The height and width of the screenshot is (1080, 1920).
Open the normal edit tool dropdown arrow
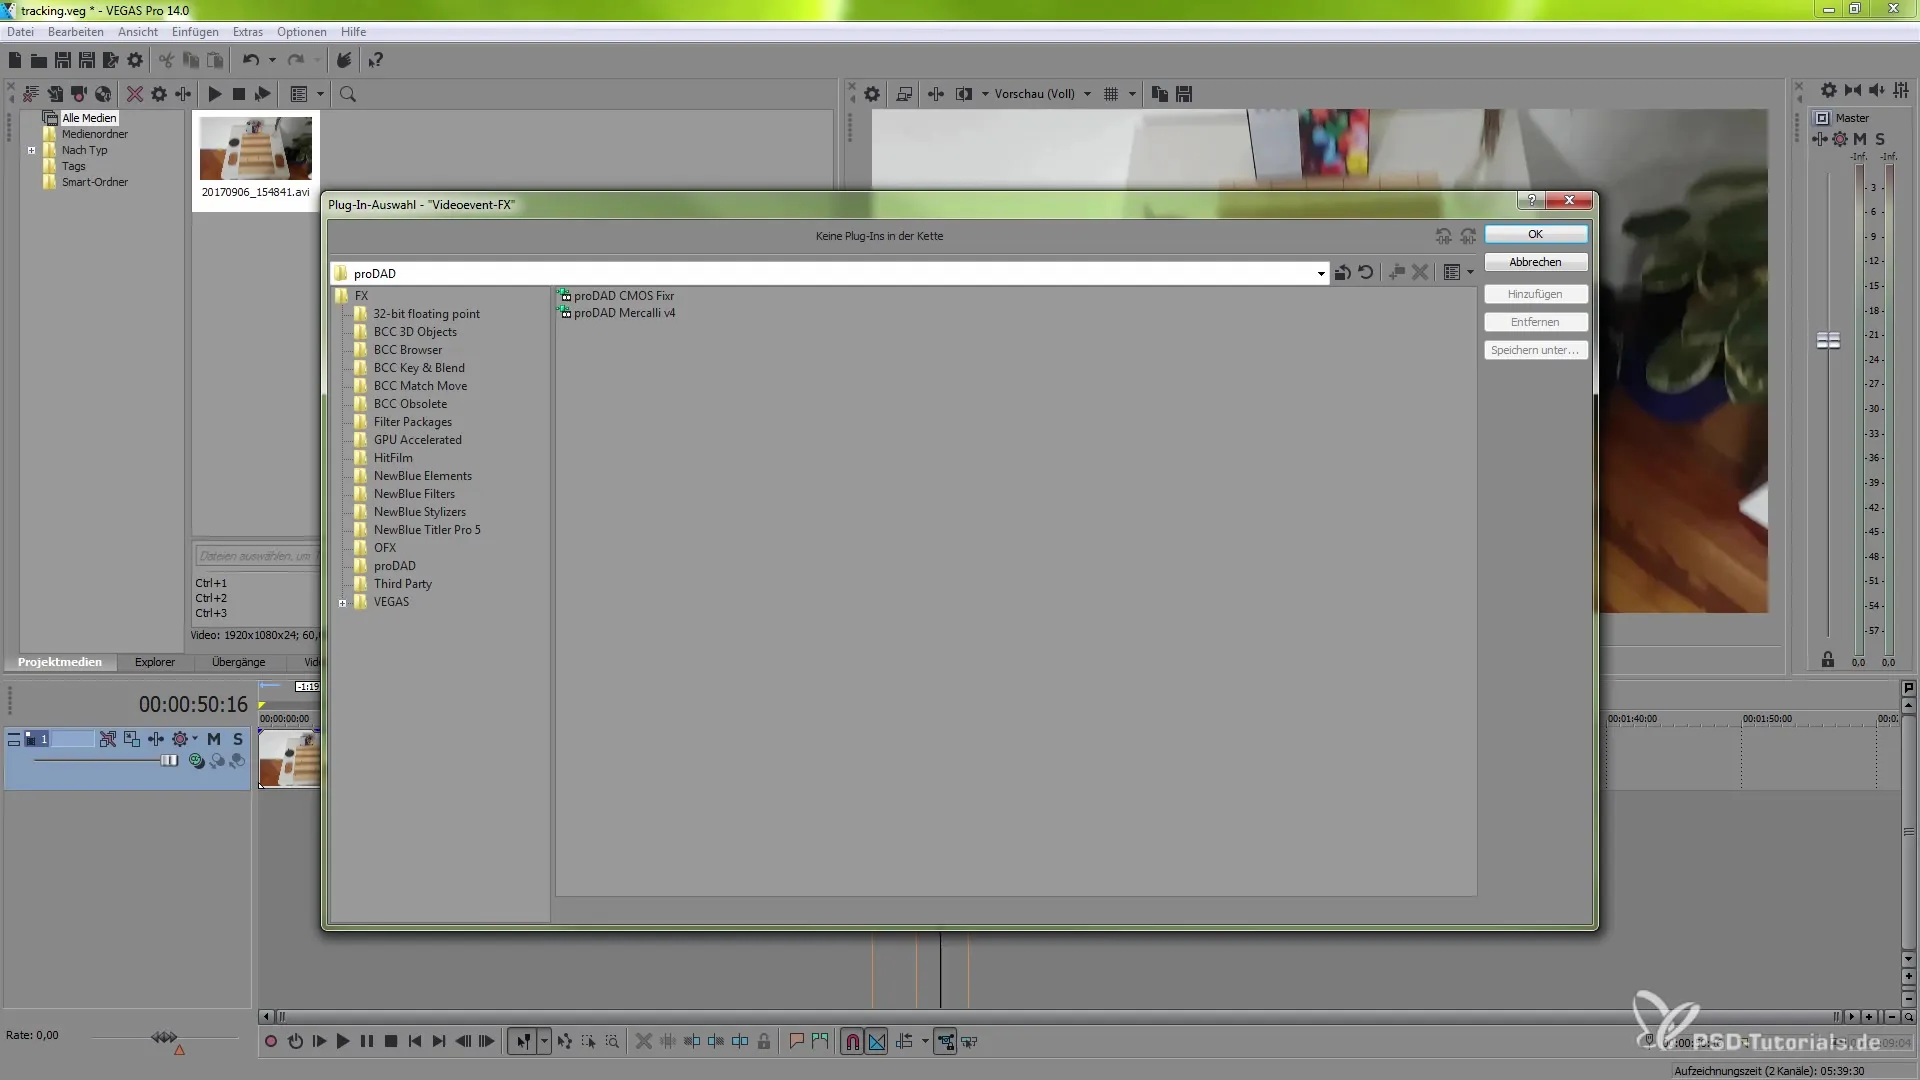pyautogui.click(x=544, y=1042)
